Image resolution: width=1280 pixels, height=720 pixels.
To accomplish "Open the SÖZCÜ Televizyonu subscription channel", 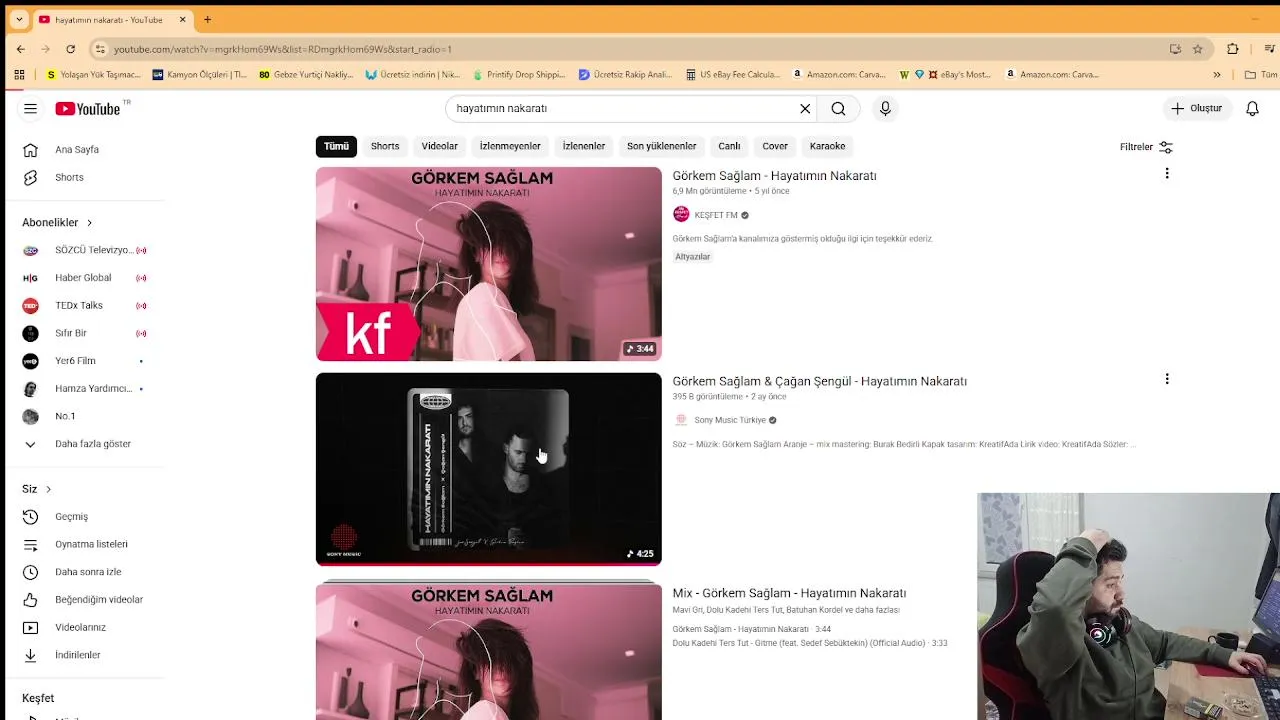I will pos(85,250).
